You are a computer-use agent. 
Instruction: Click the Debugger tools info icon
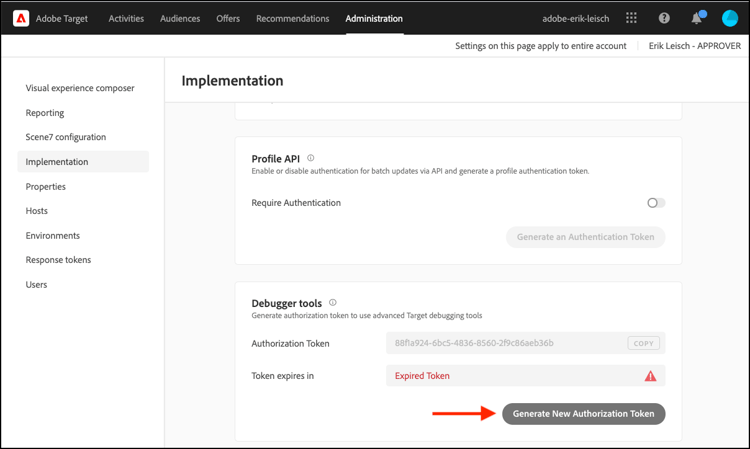(x=332, y=302)
